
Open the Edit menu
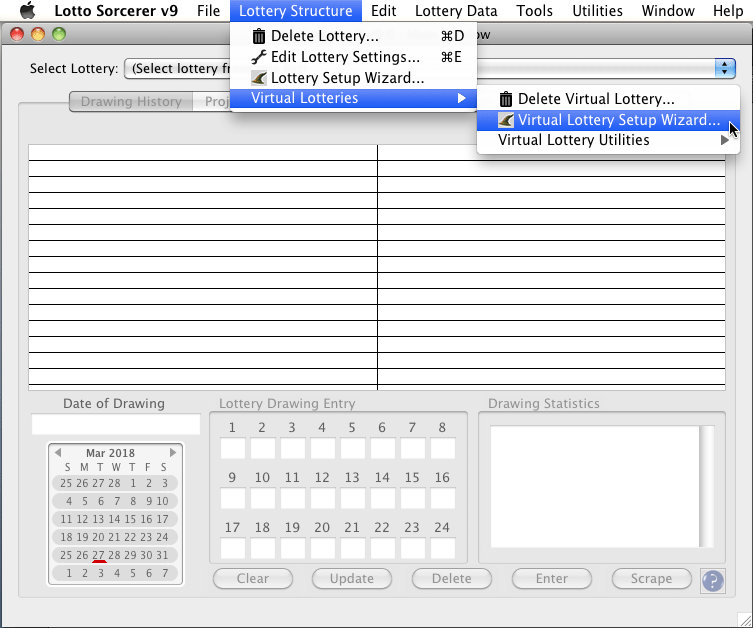point(383,11)
